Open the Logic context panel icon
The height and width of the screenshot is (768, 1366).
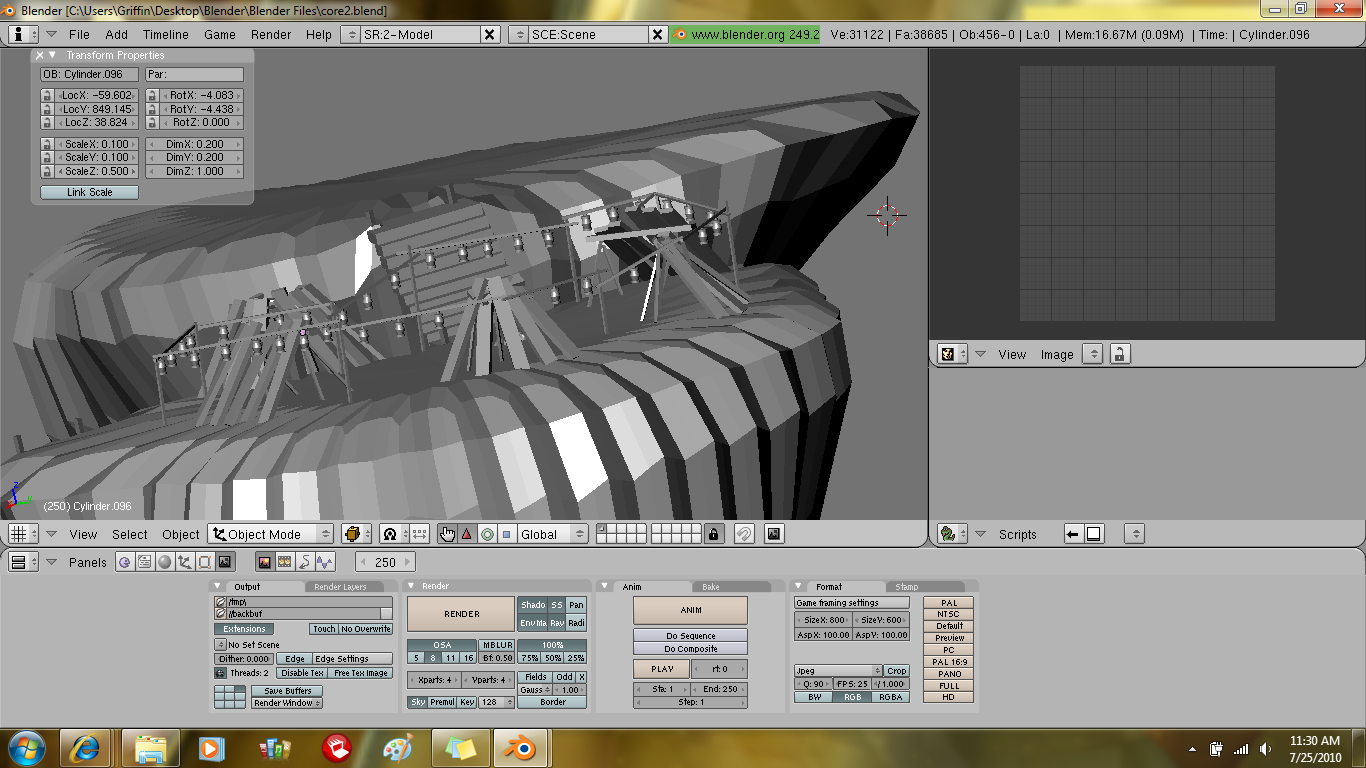pyautogui.click(x=125, y=562)
